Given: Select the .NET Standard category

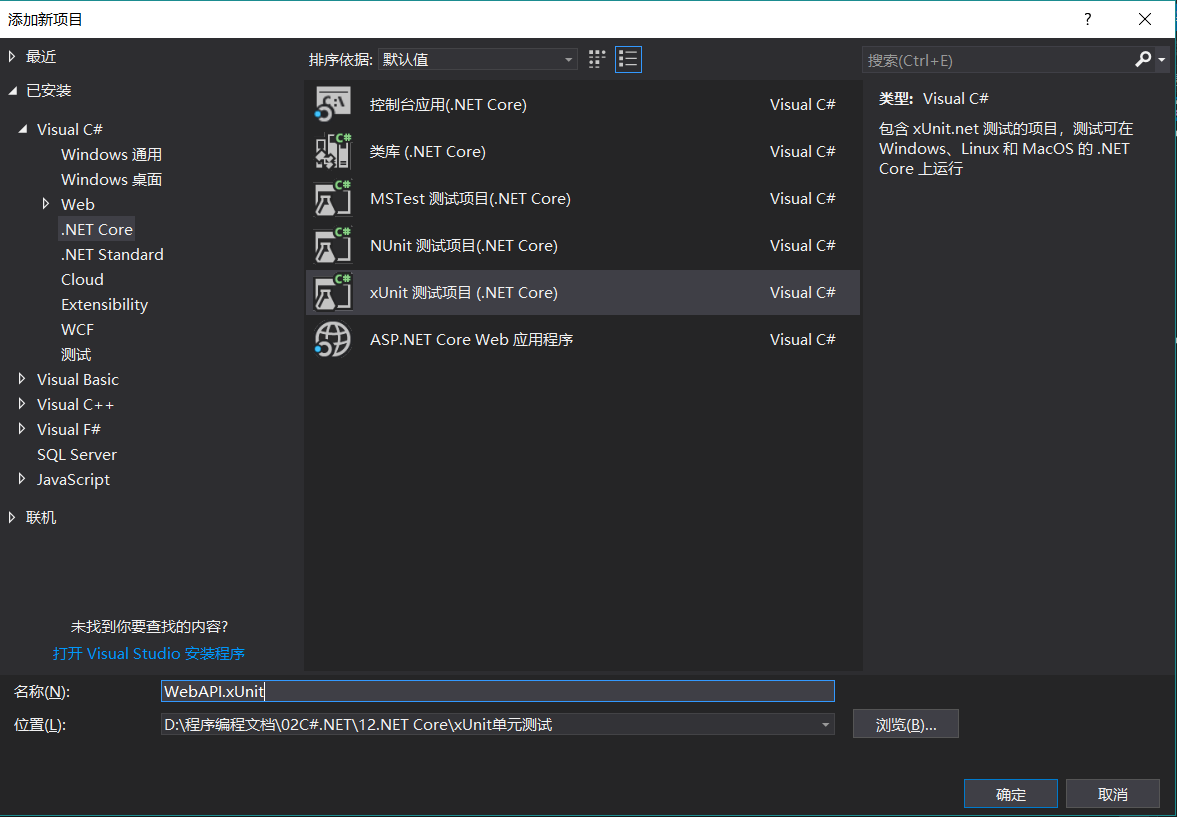Looking at the screenshot, I should coord(112,255).
